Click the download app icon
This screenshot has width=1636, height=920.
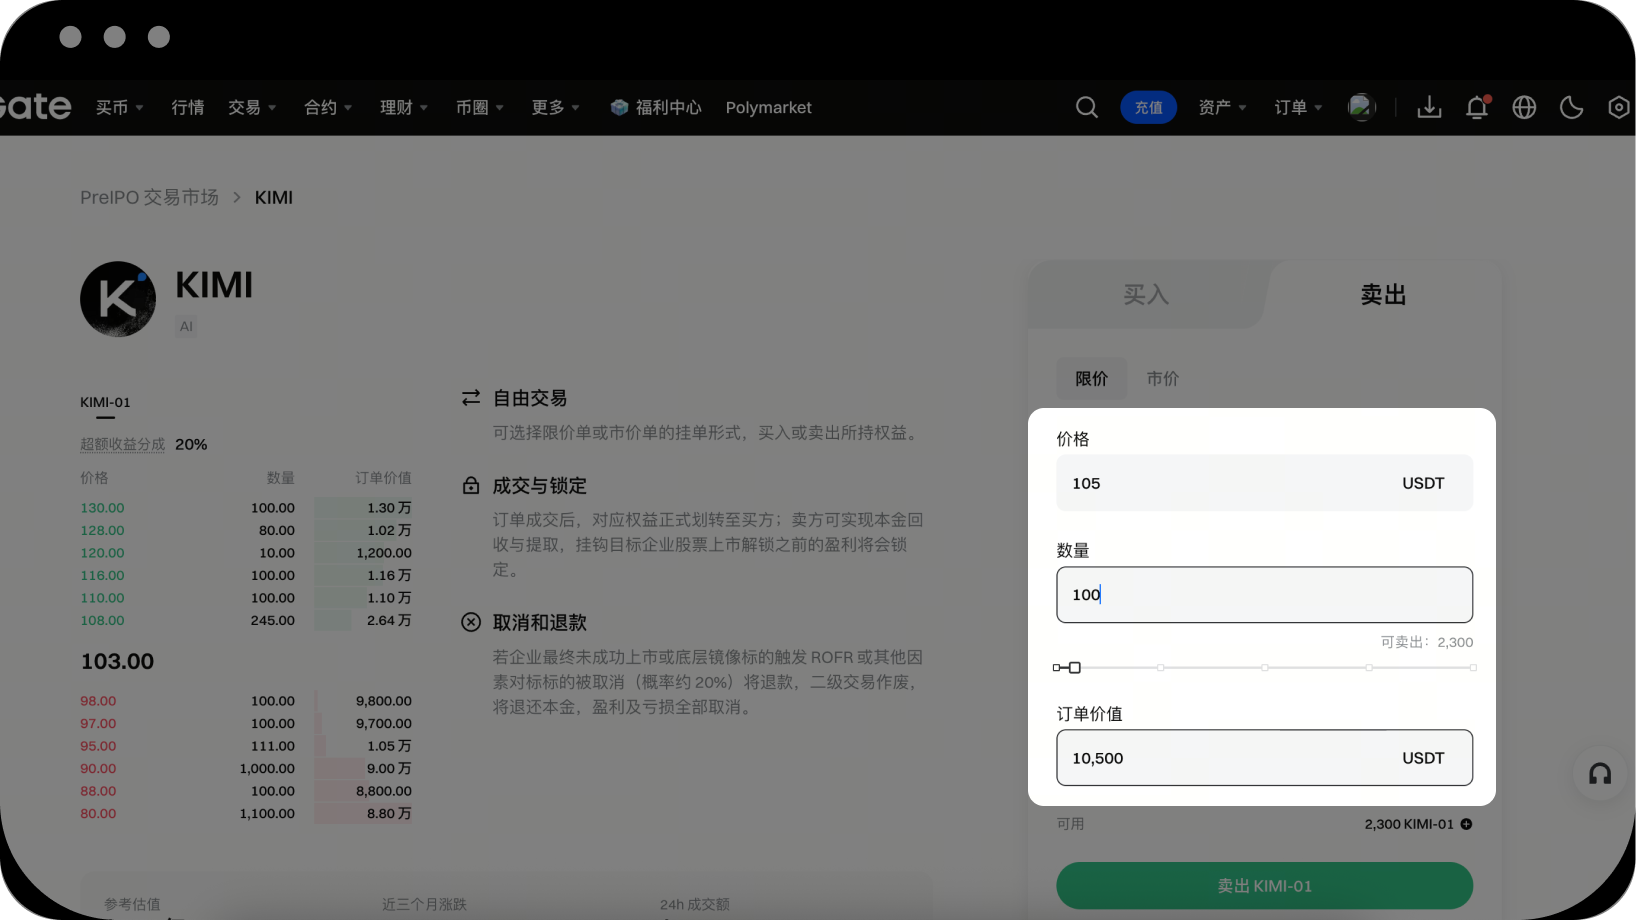1429,107
